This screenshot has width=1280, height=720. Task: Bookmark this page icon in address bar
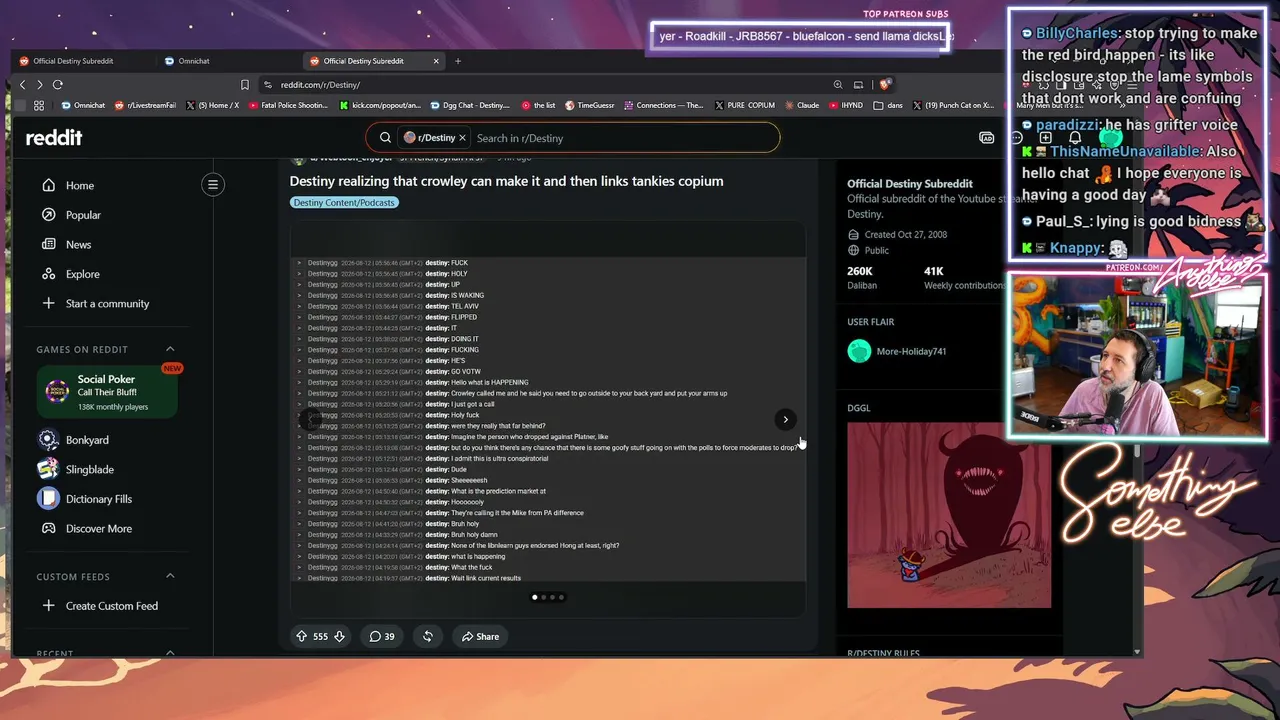click(245, 85)
